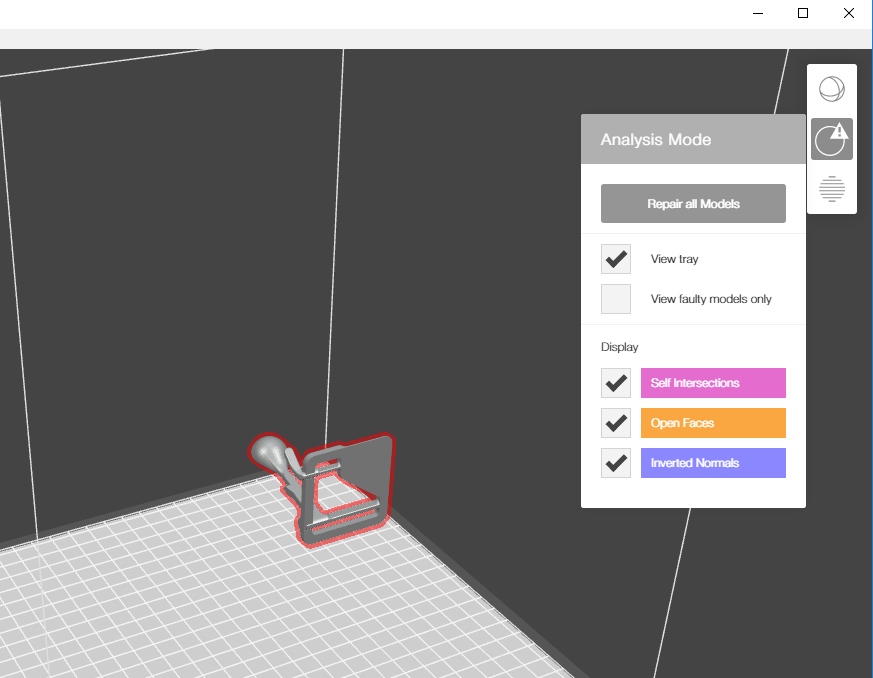Maximize the application window

pyautogui.click(x=803, y=13)
